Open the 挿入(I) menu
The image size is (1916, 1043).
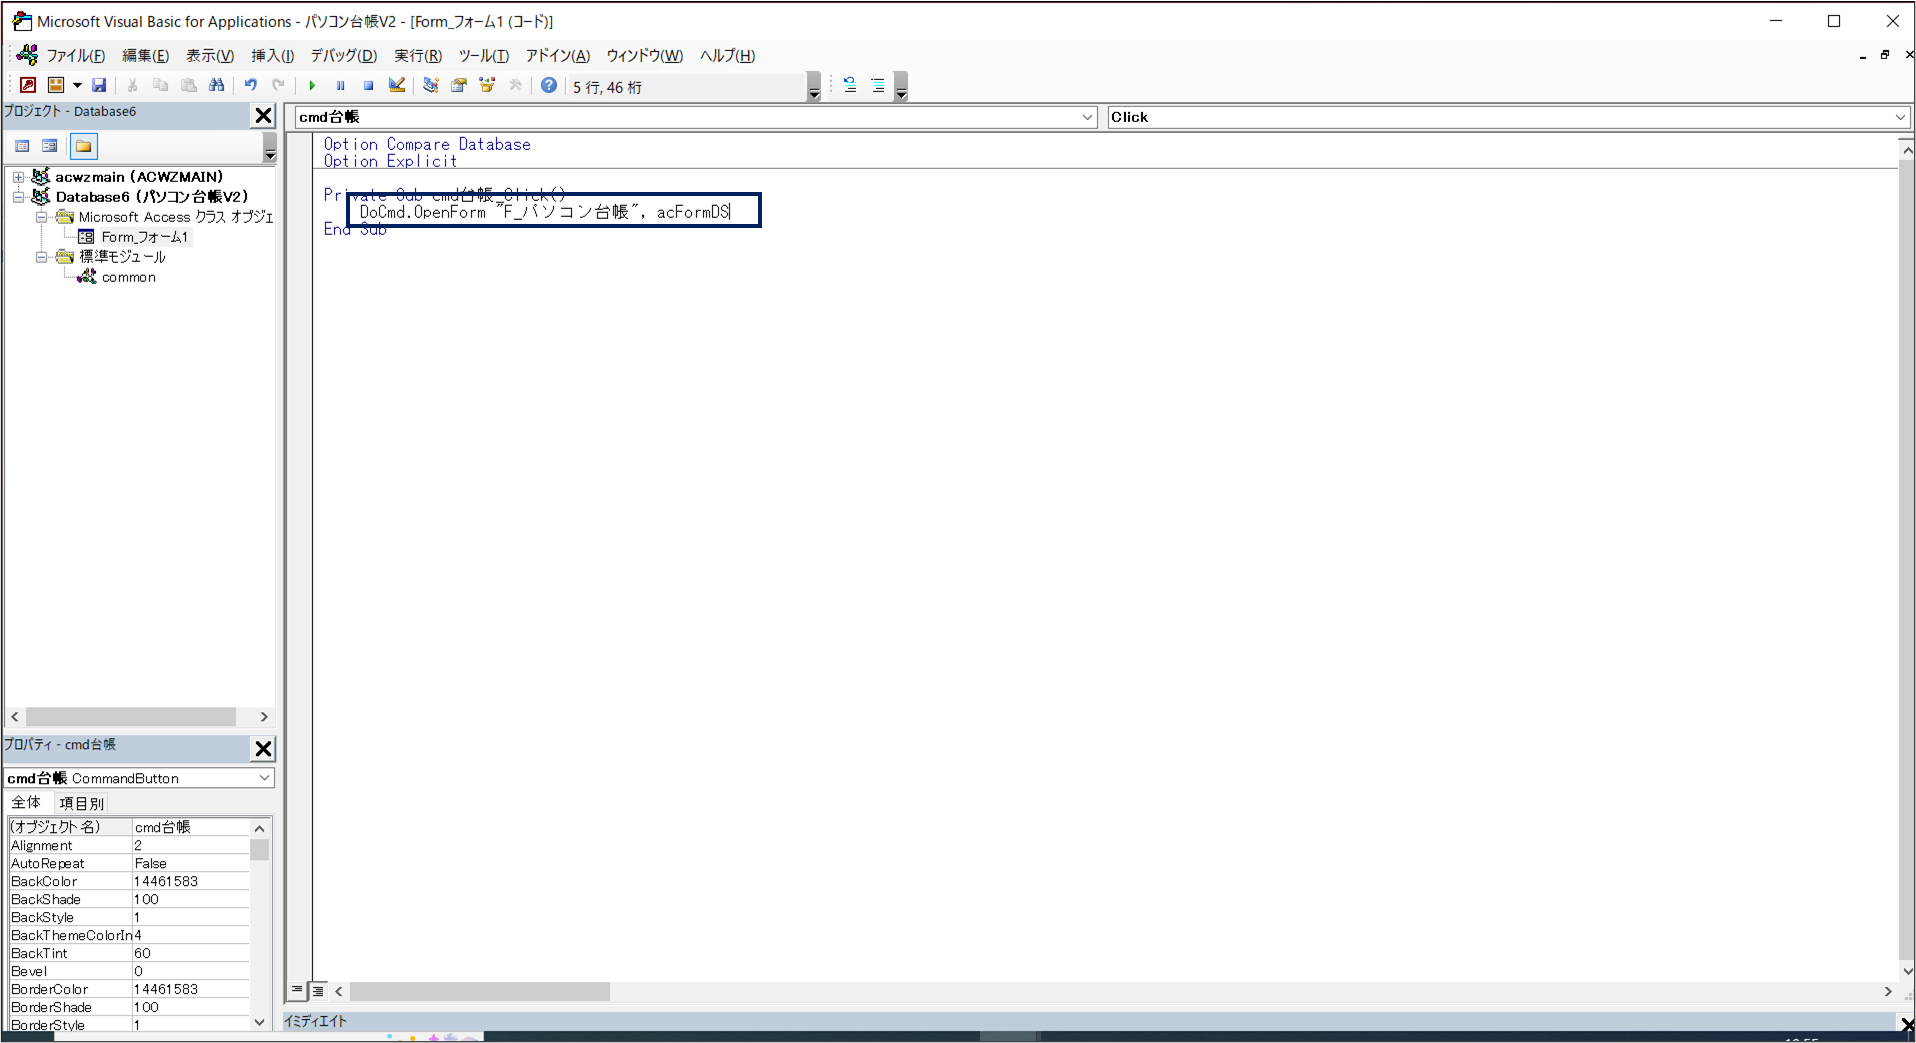click(x=272, y=56)
